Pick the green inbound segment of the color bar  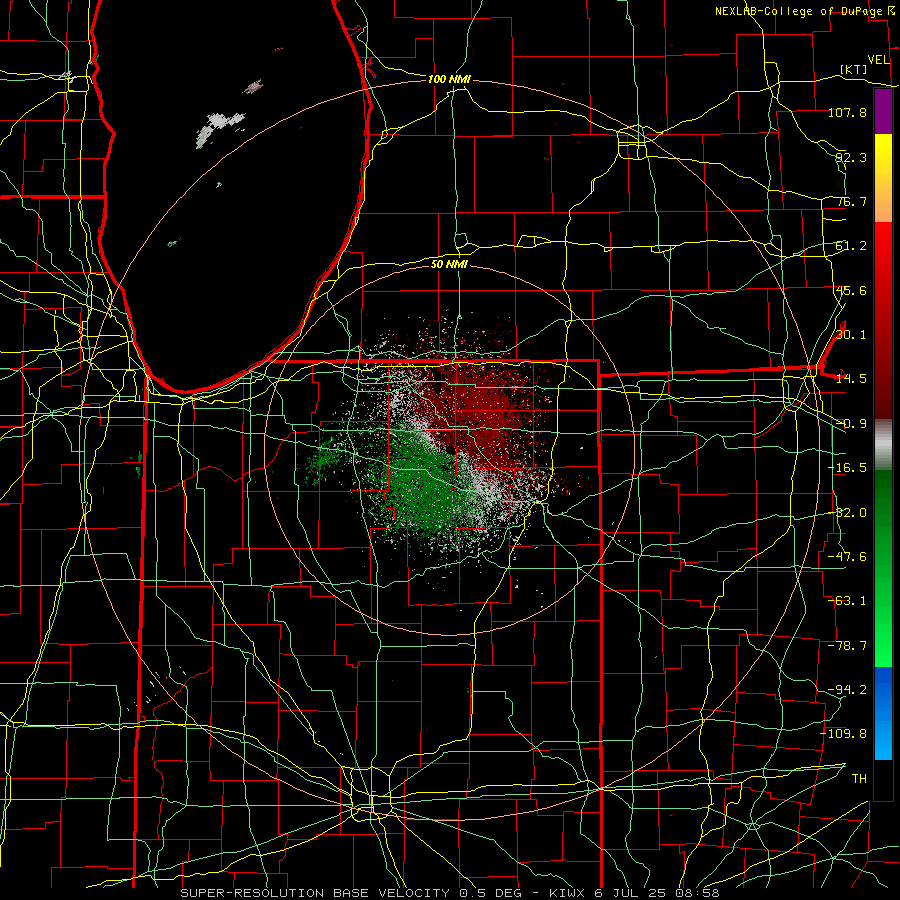883,568
